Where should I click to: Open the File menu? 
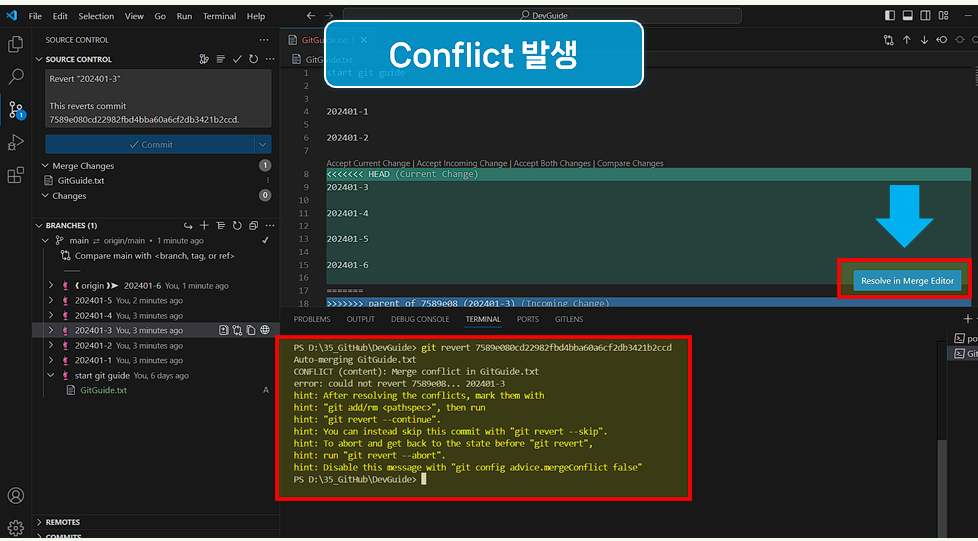pyautogui.click(x=36, y=16)
